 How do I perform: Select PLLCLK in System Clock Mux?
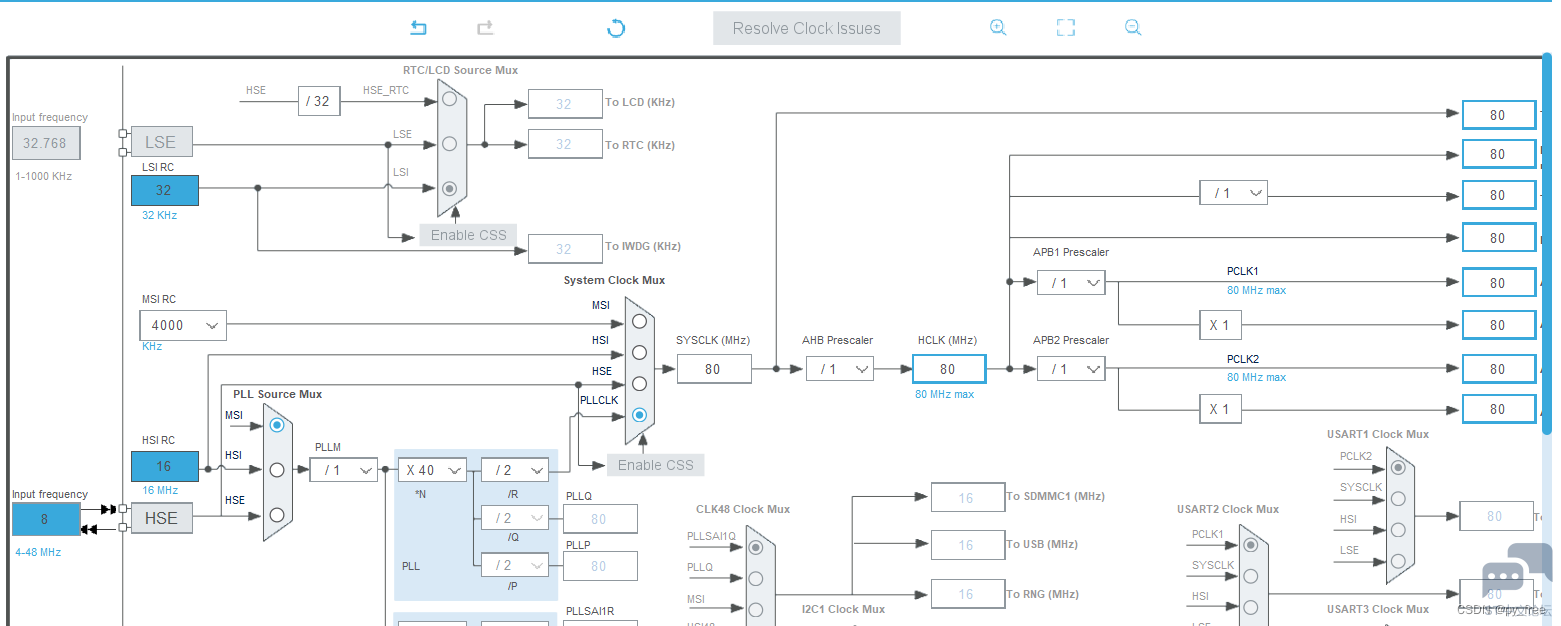pos(639,415)
